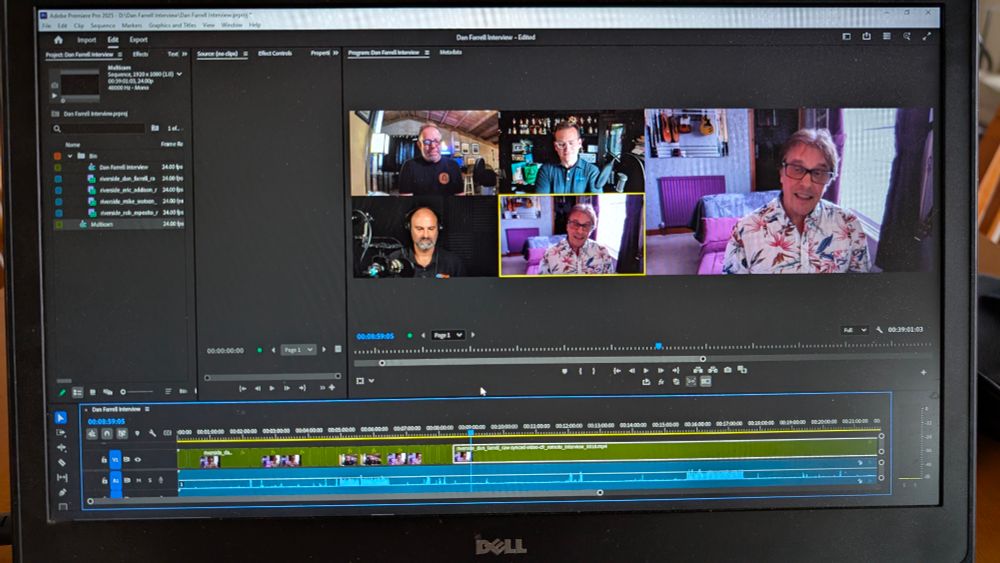Open the Dan Farrell Interview timeline panel menu

(147, 409)
